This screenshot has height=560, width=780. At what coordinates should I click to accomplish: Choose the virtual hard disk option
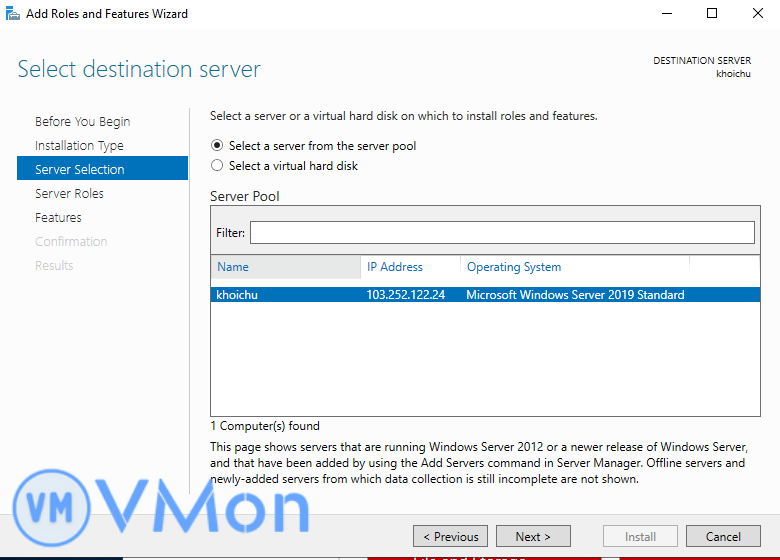pyautogui.click(x=217, y=166)
